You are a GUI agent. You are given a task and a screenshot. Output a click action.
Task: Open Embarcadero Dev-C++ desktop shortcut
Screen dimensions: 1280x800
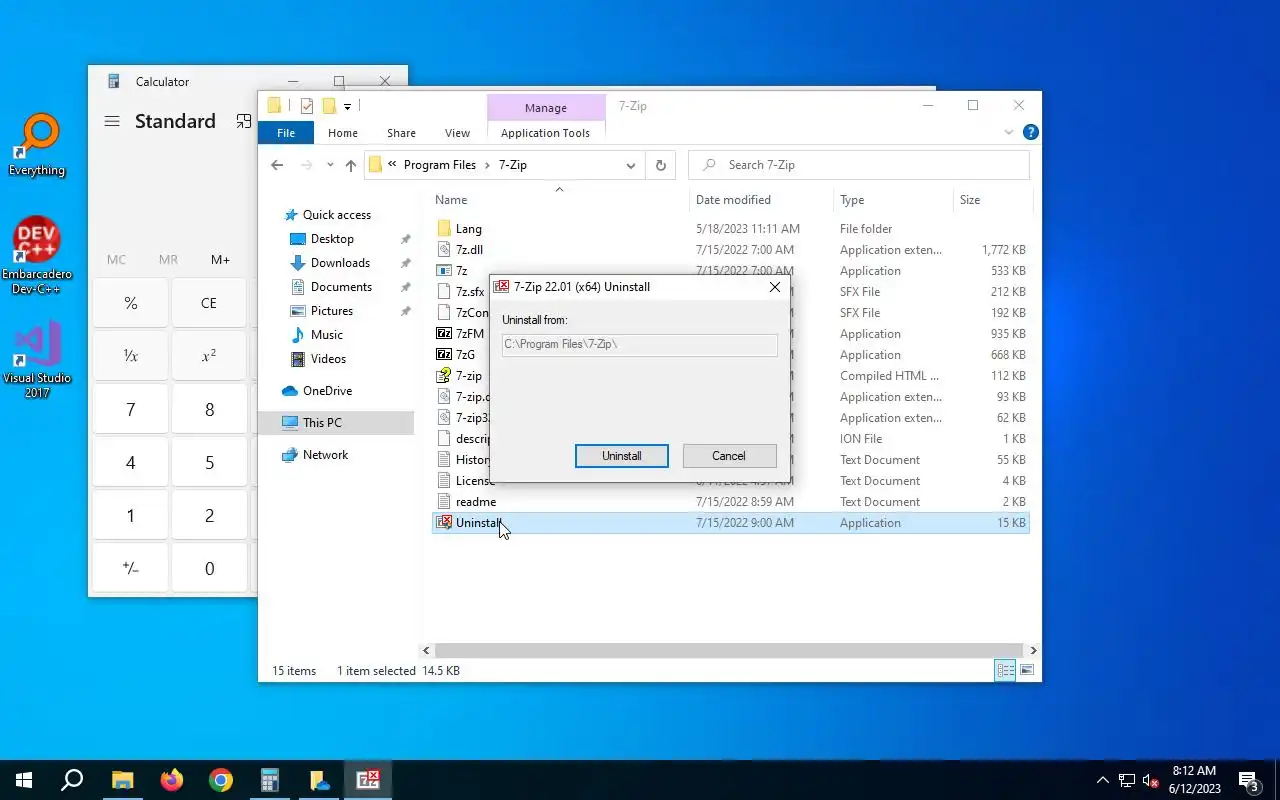pyautogui.click(x=37, y=256)
